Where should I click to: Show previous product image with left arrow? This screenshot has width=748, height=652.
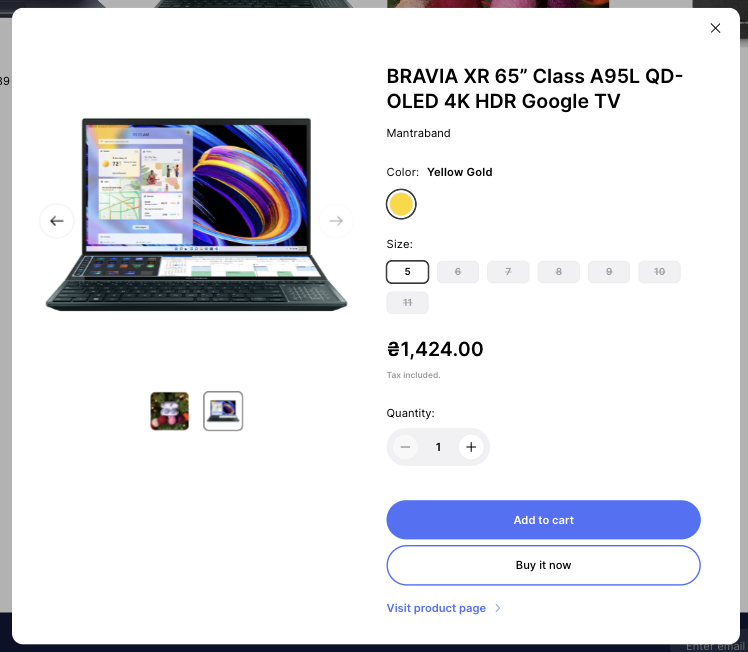57,221
